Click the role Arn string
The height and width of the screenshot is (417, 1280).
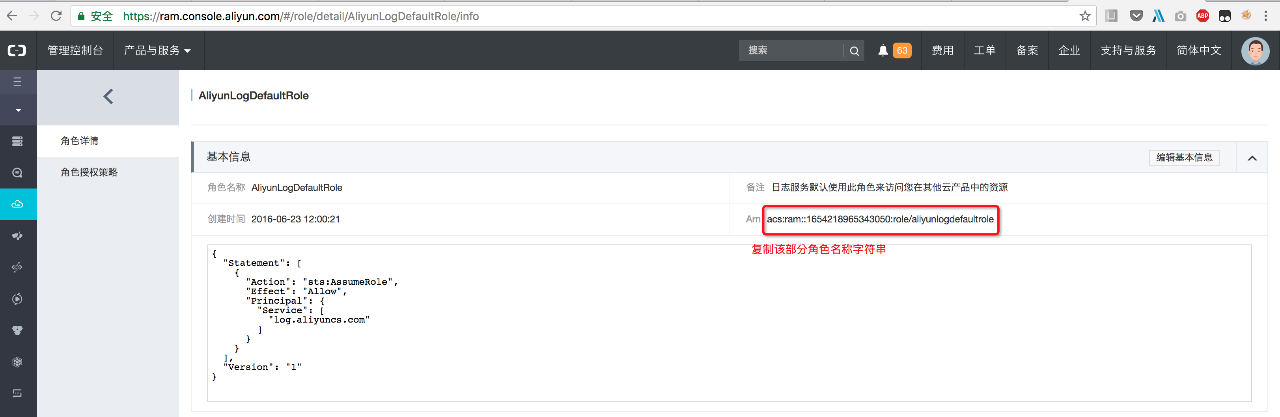(881, 218)
